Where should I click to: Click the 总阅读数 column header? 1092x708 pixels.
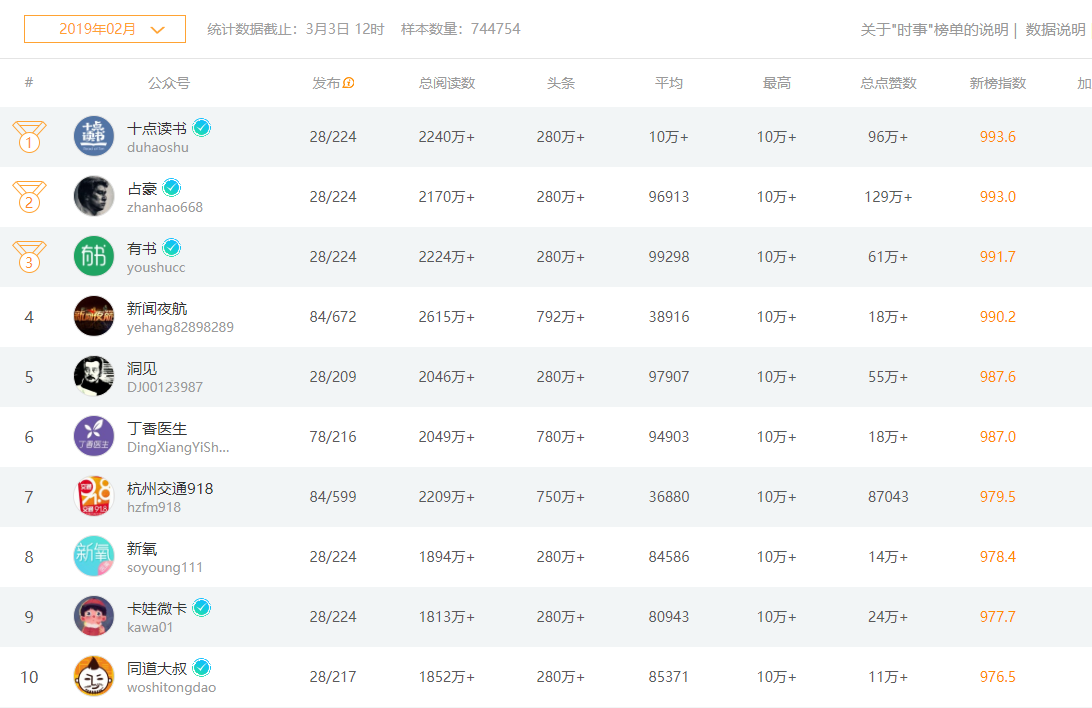point(446,83)
